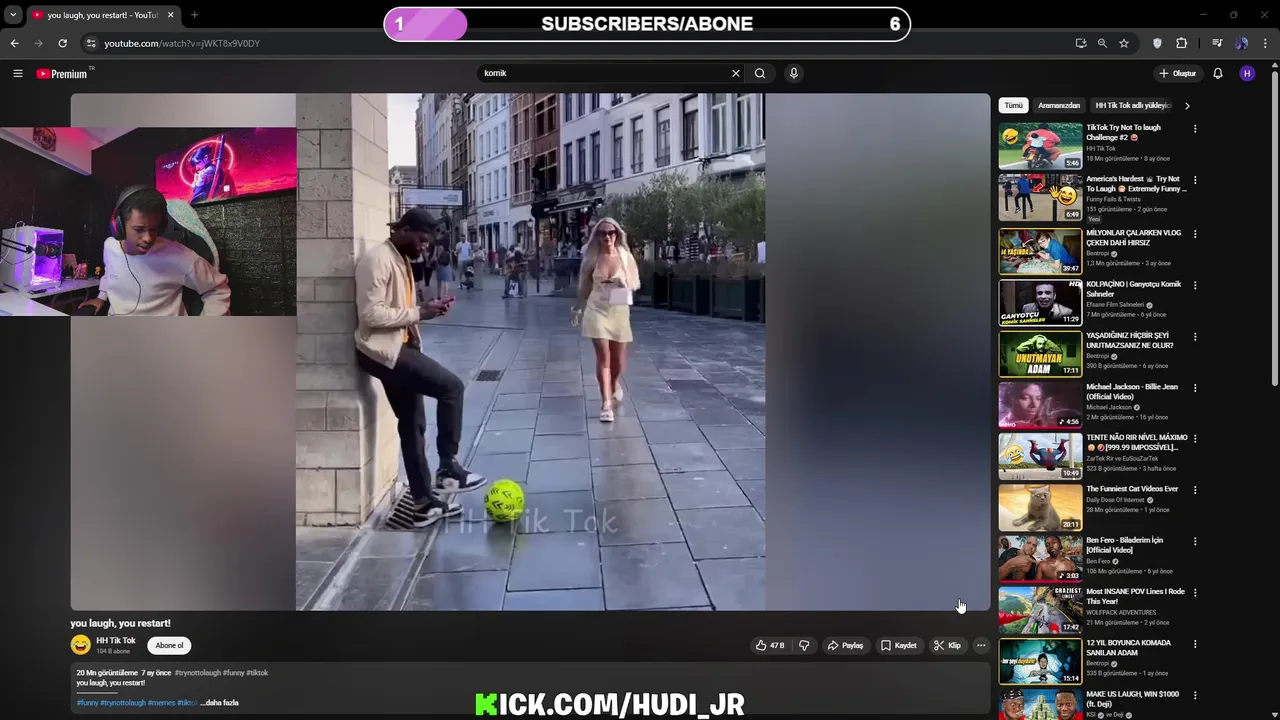Open 'MİLYONLAR ÇALARKEN VLOG ÇEKEN DAHİ HIRSIZ' video
The width and height of the screenshot is (1280, 720).
(1040, 250)
